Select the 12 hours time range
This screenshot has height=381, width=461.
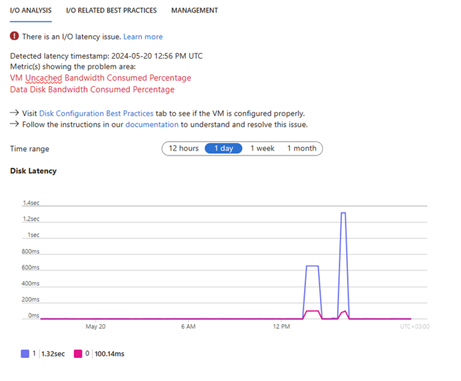tap(184, 148)
